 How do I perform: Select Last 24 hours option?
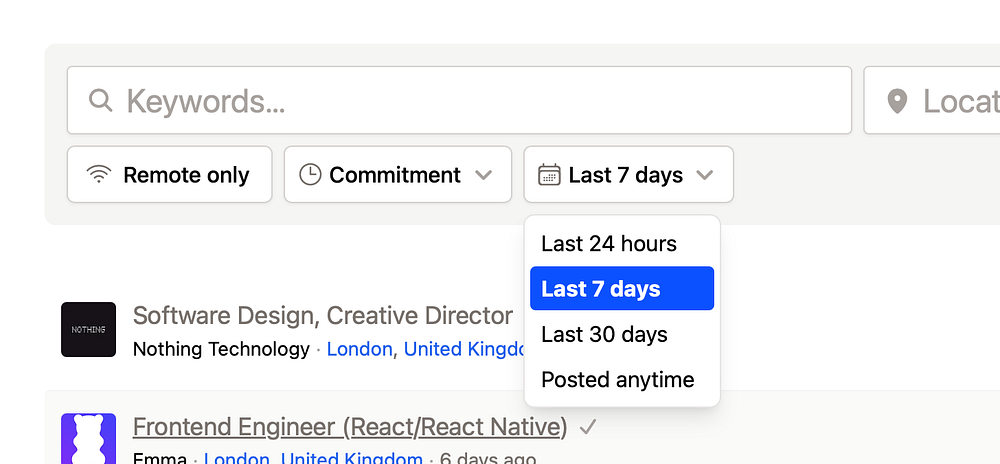coord(609,244)
